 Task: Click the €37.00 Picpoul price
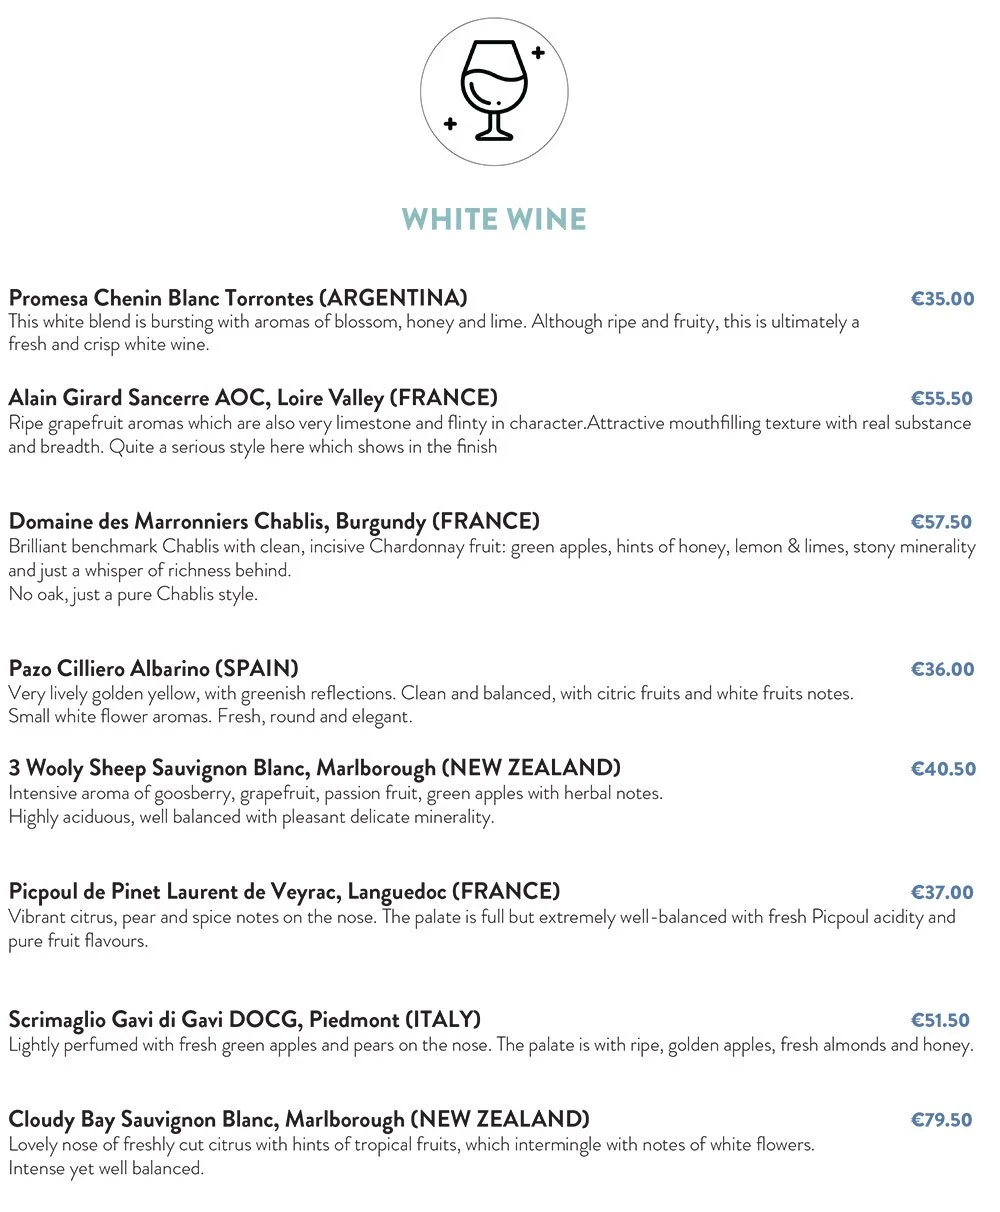pyautogui.click(x=942, y=892)
